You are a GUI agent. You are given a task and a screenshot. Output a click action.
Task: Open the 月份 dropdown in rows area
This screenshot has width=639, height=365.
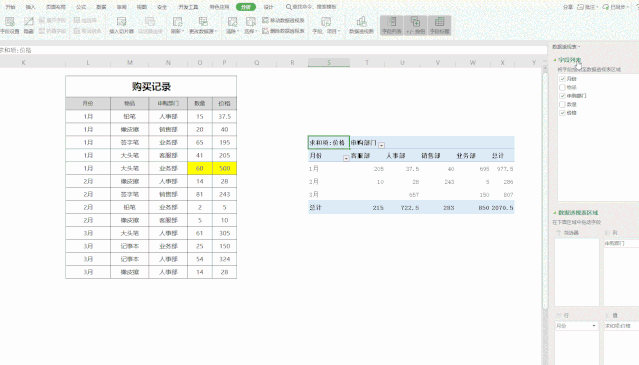[594, 326]
